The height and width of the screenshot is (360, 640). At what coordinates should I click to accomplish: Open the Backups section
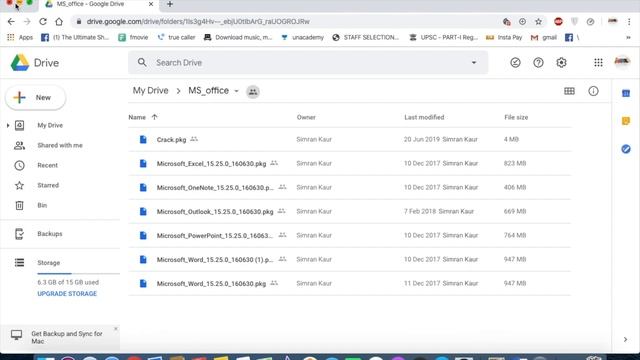click(50, 234)
